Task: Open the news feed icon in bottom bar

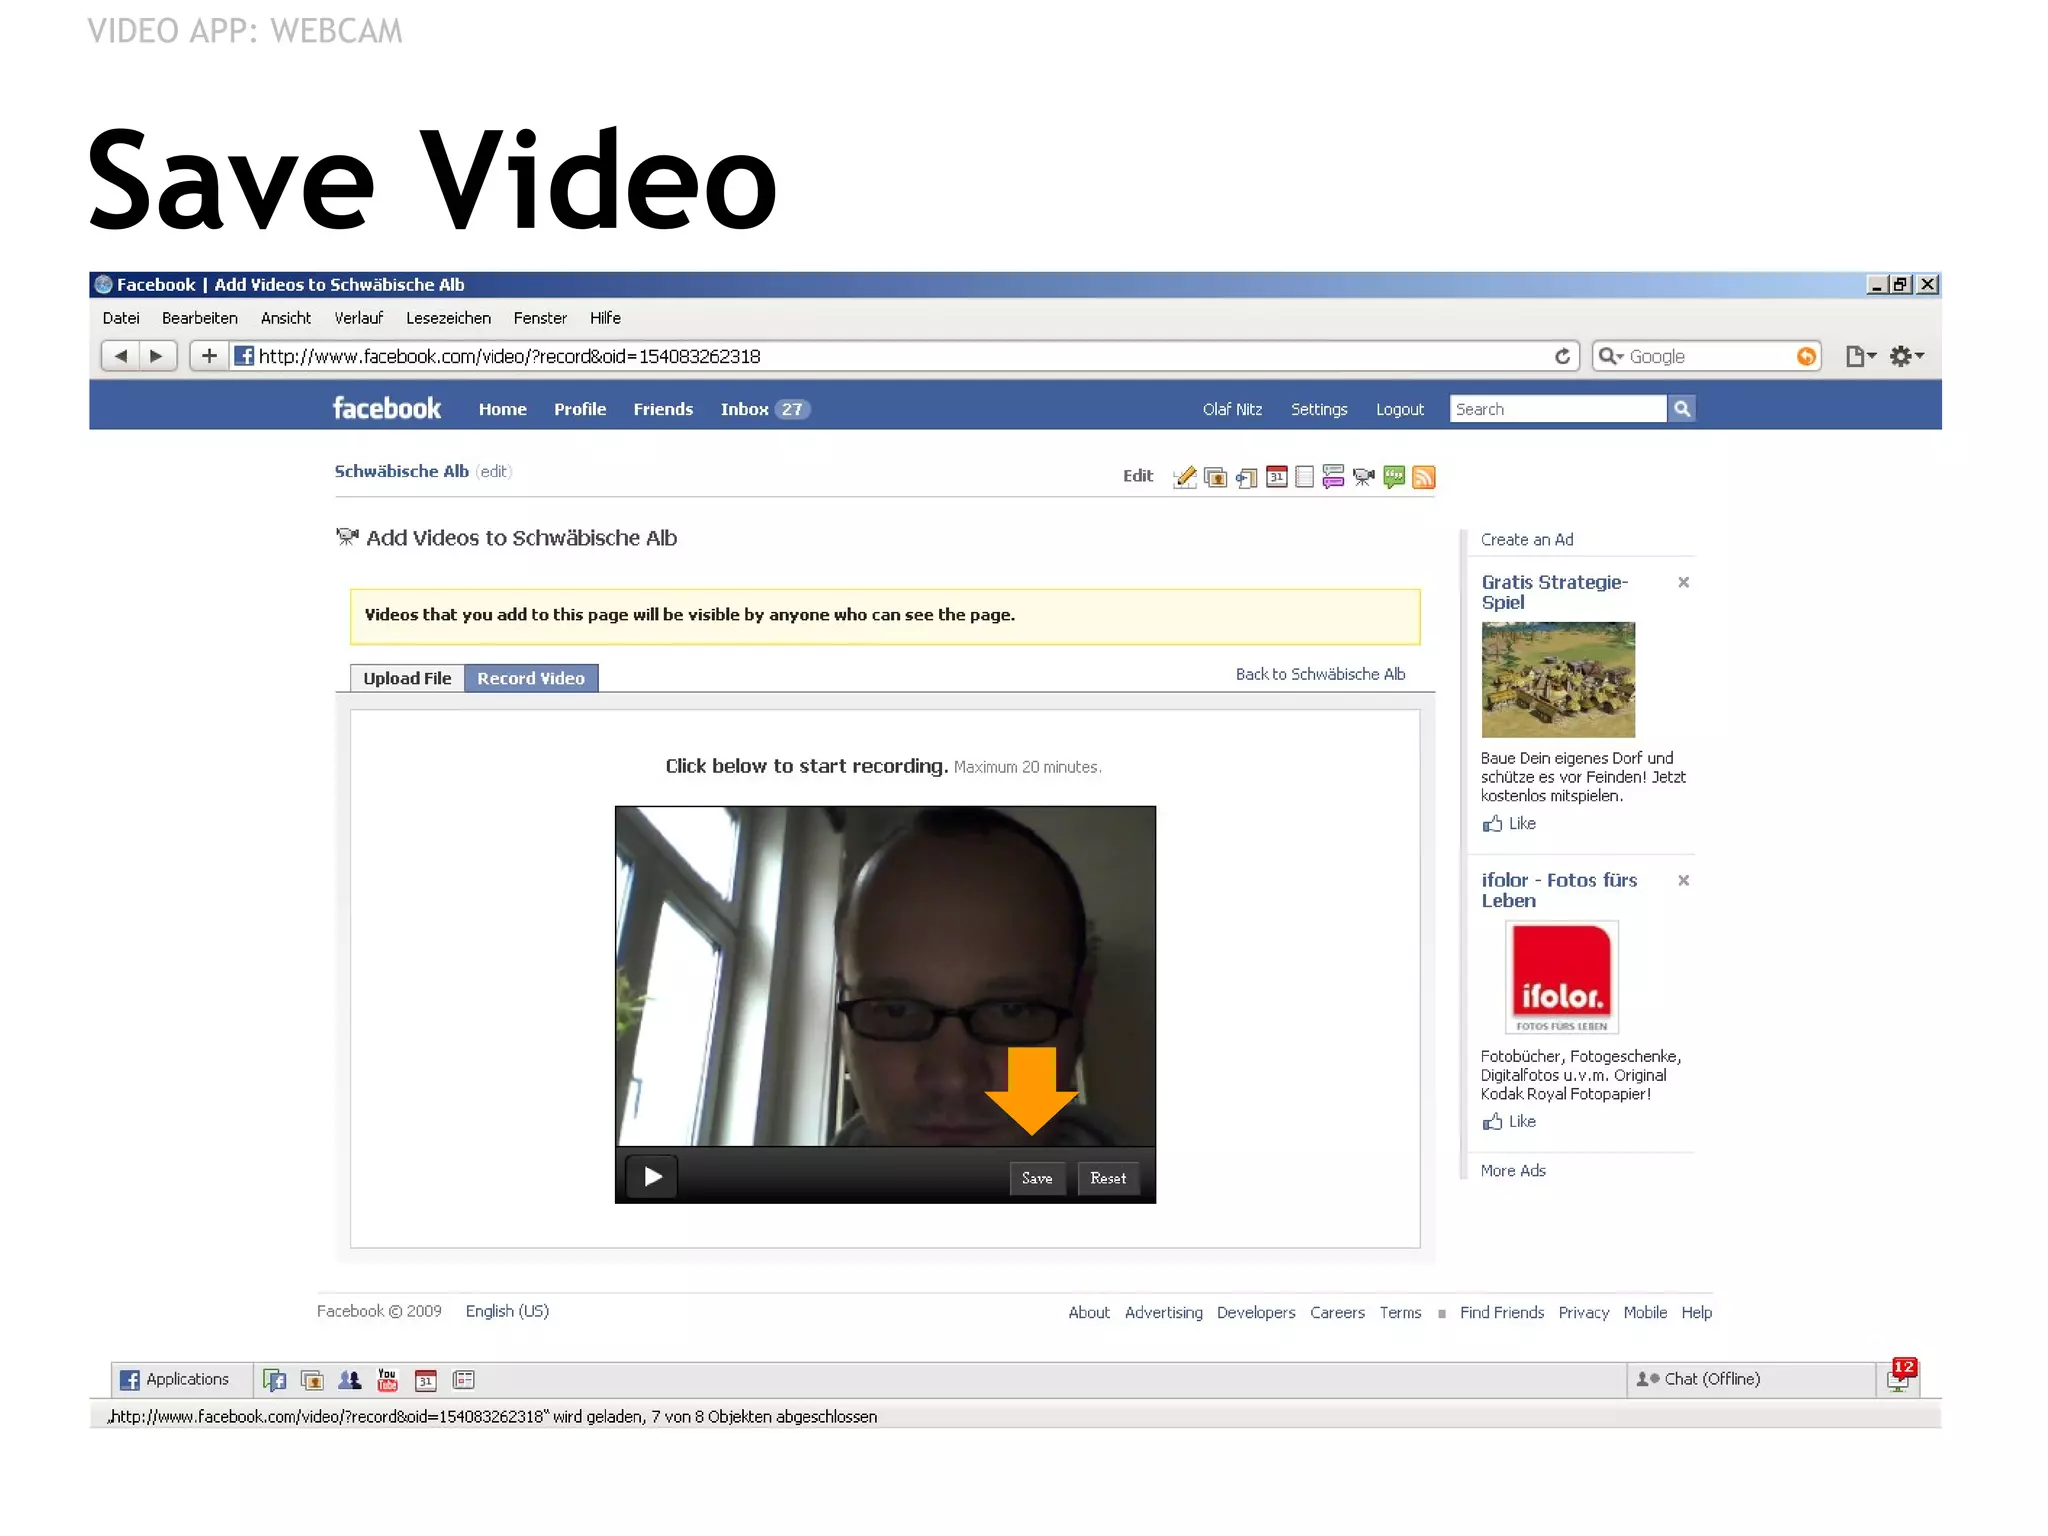Action: (463, 1380)
